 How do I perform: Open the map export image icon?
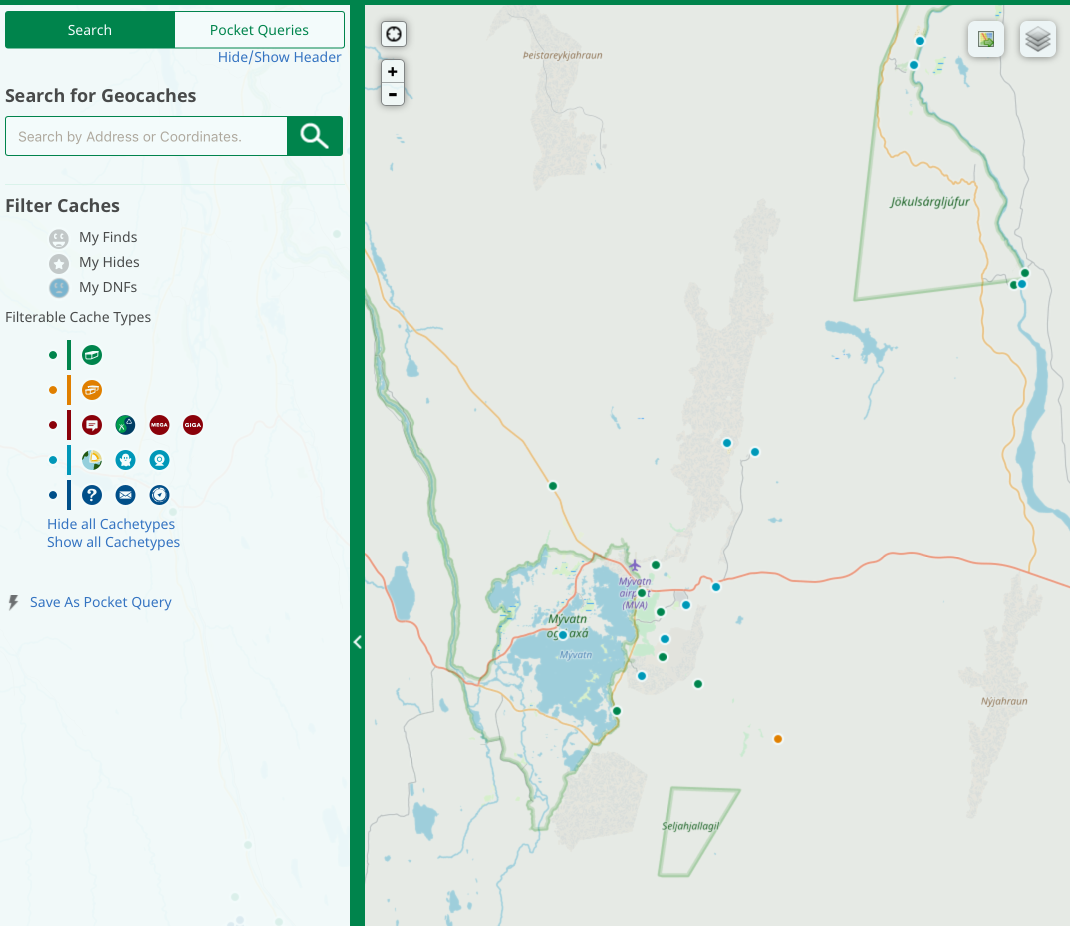985,40
